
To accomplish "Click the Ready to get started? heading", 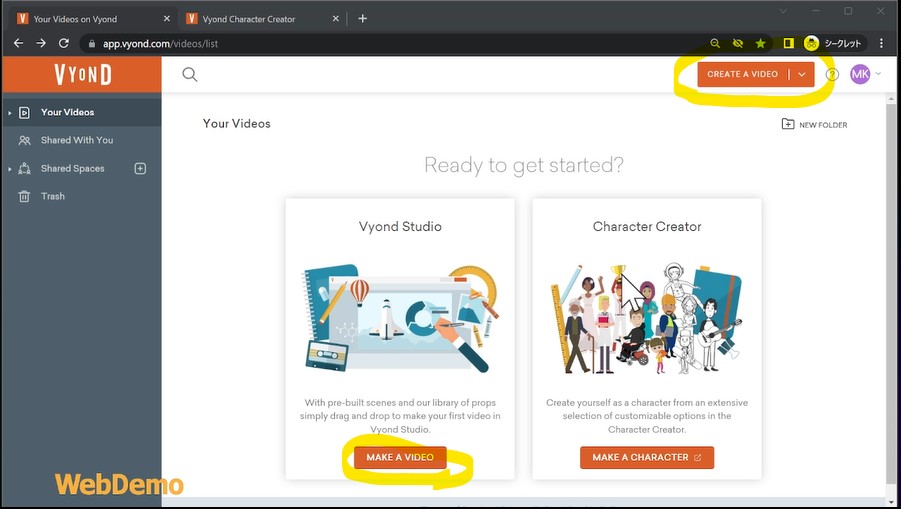I will pyautogui.click(x=523, y=165).
